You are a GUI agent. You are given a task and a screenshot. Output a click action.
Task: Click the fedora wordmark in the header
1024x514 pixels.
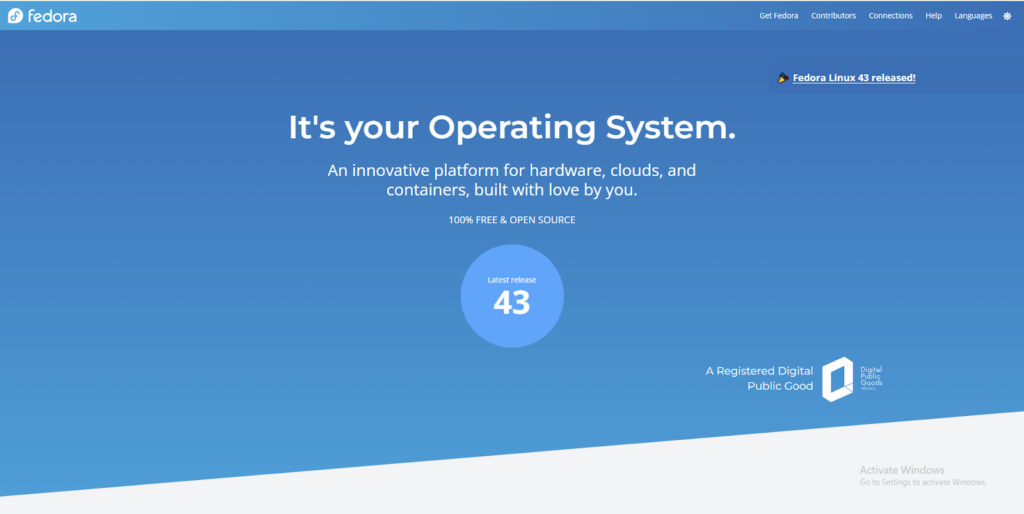coord(52,16)
